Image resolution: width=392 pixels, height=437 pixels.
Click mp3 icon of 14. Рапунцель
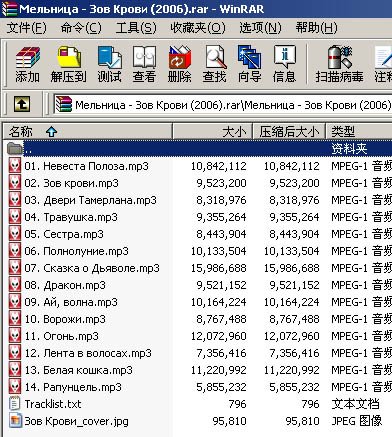coord(15,387)
